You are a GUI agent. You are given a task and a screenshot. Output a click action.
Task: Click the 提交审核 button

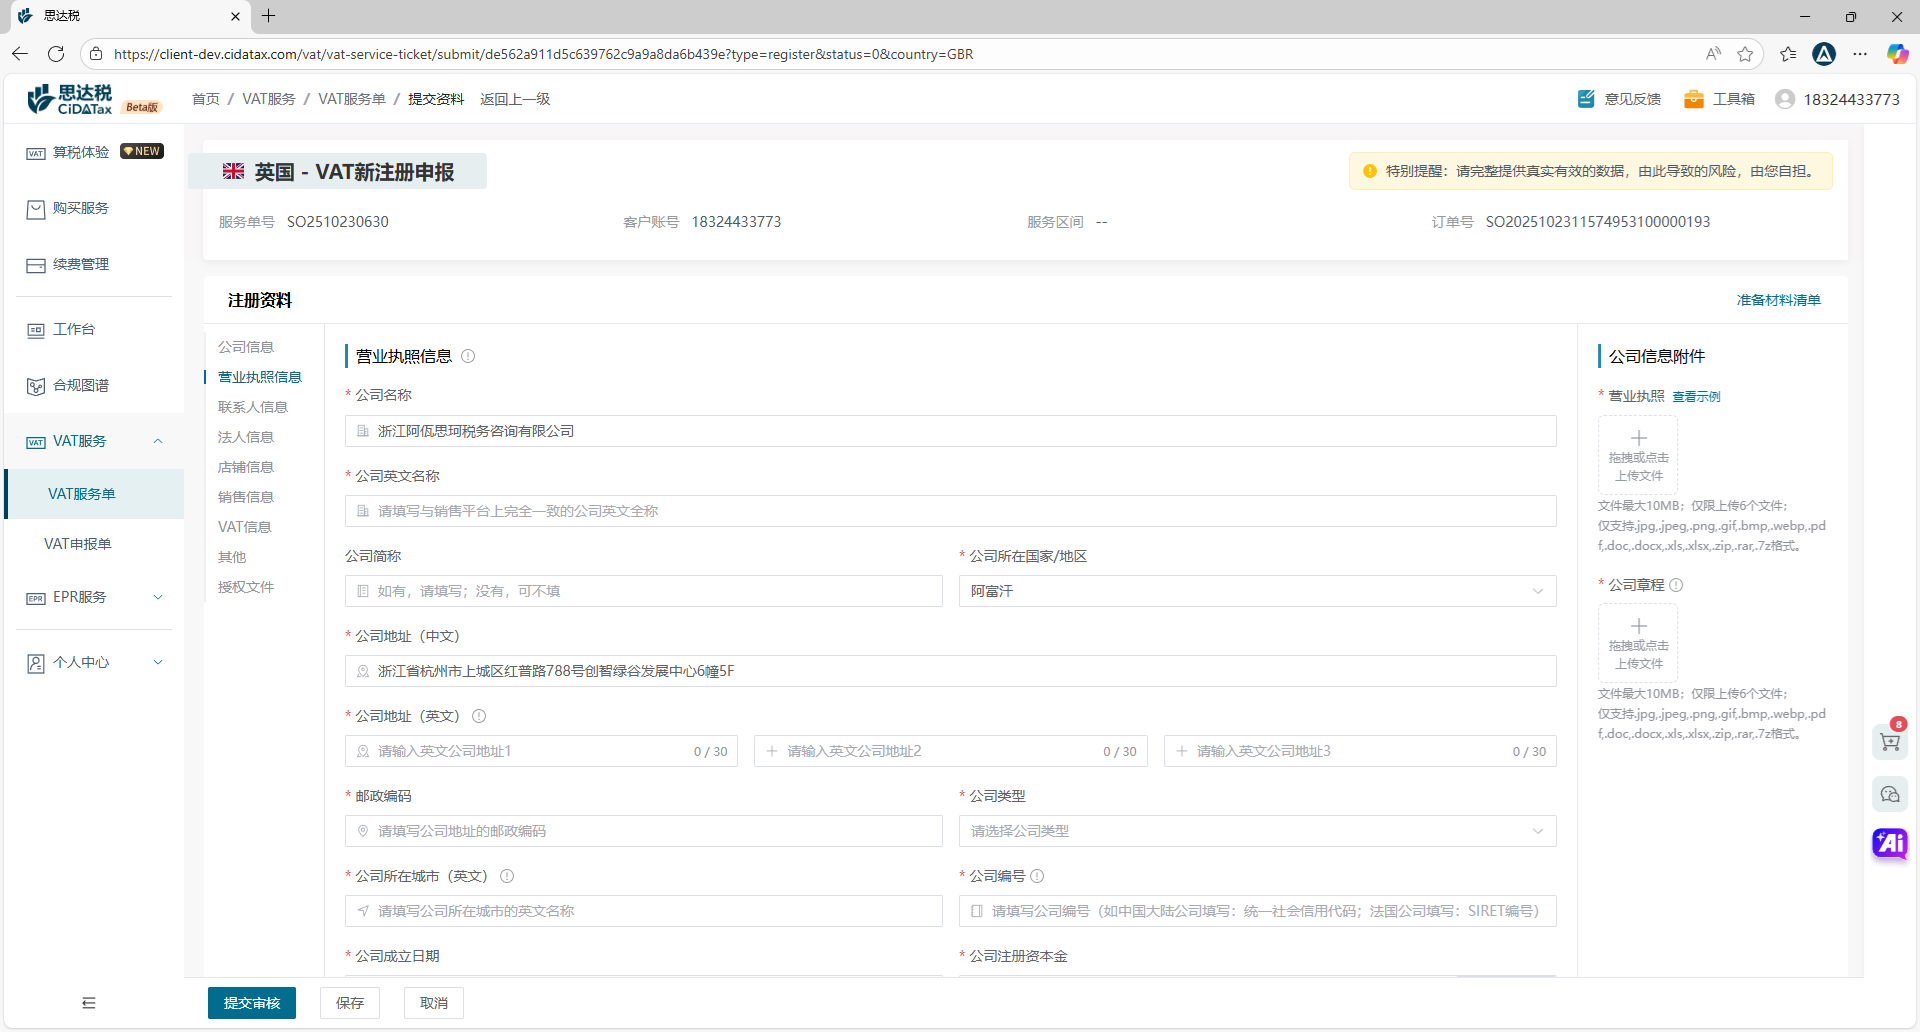coord(252,1003)
